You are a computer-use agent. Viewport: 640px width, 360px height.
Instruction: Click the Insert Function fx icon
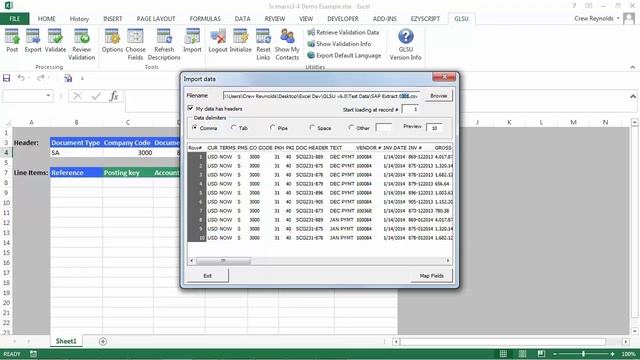coord(114,96)
